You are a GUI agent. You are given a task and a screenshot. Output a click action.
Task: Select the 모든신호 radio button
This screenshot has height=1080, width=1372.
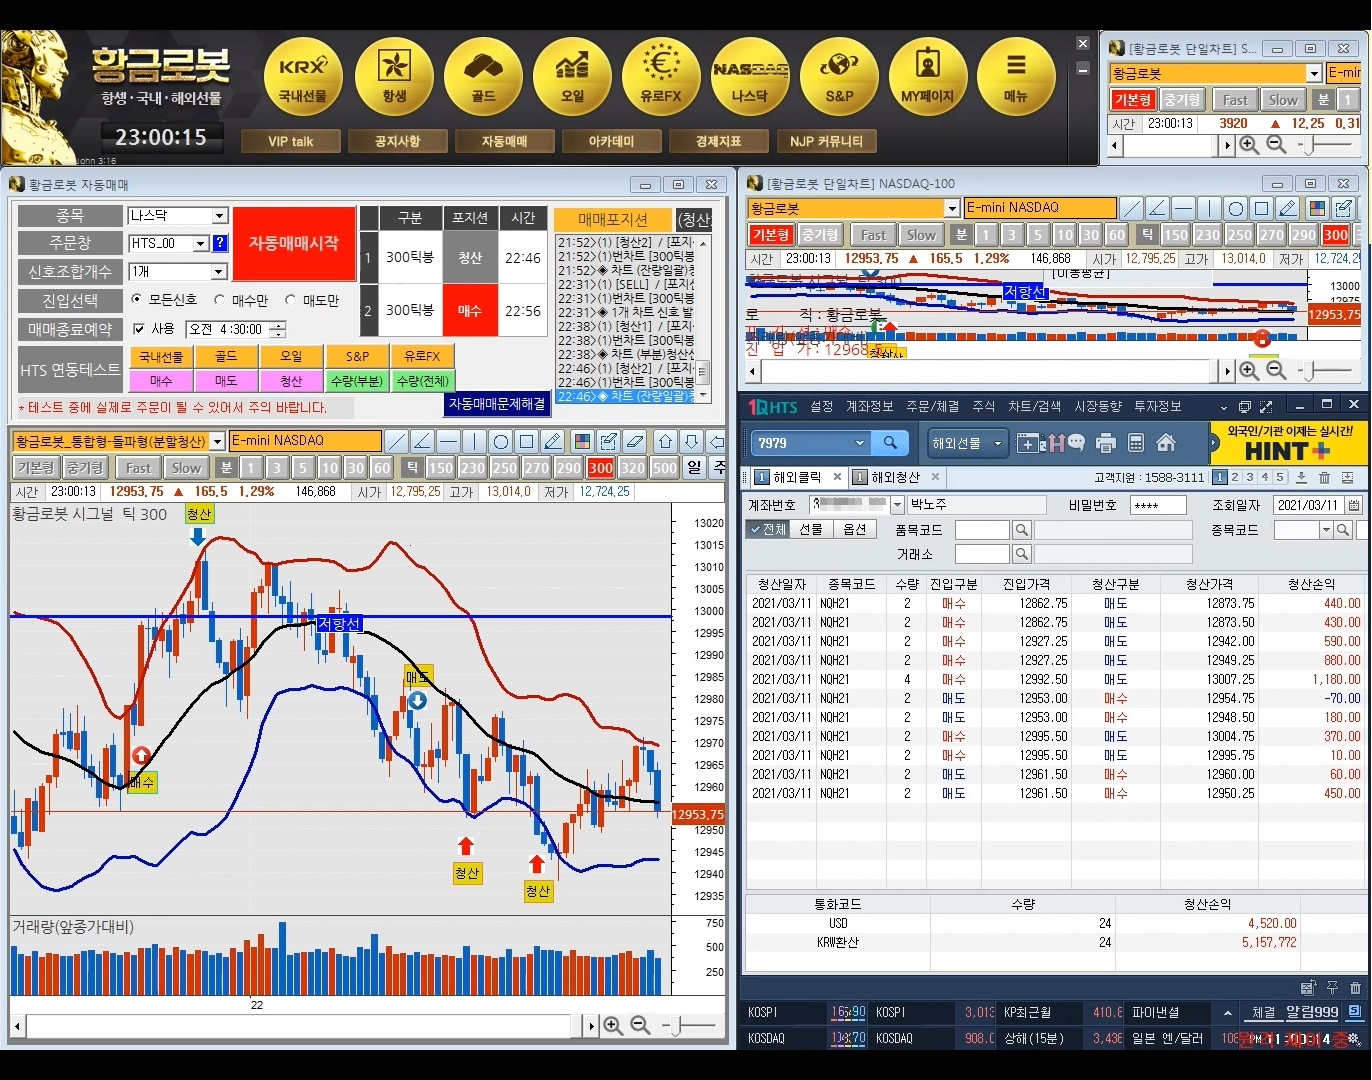point(137,300)
